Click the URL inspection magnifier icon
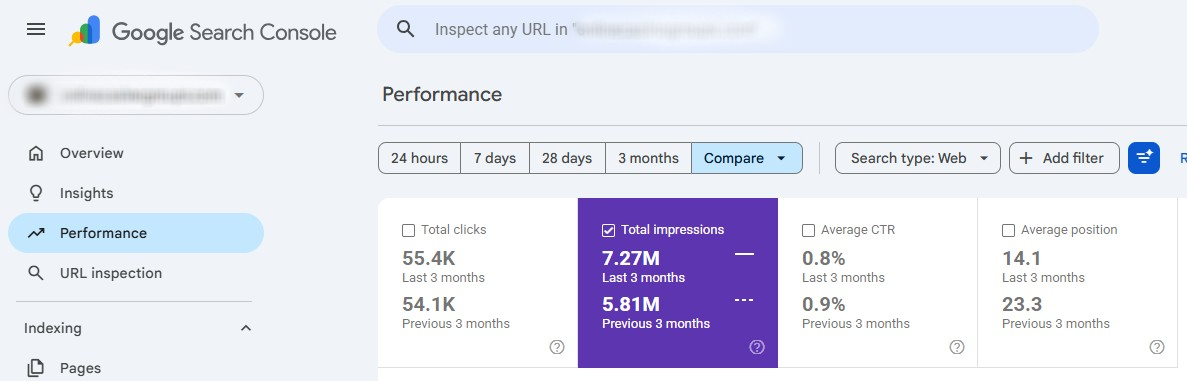 (x=36, y=273)
